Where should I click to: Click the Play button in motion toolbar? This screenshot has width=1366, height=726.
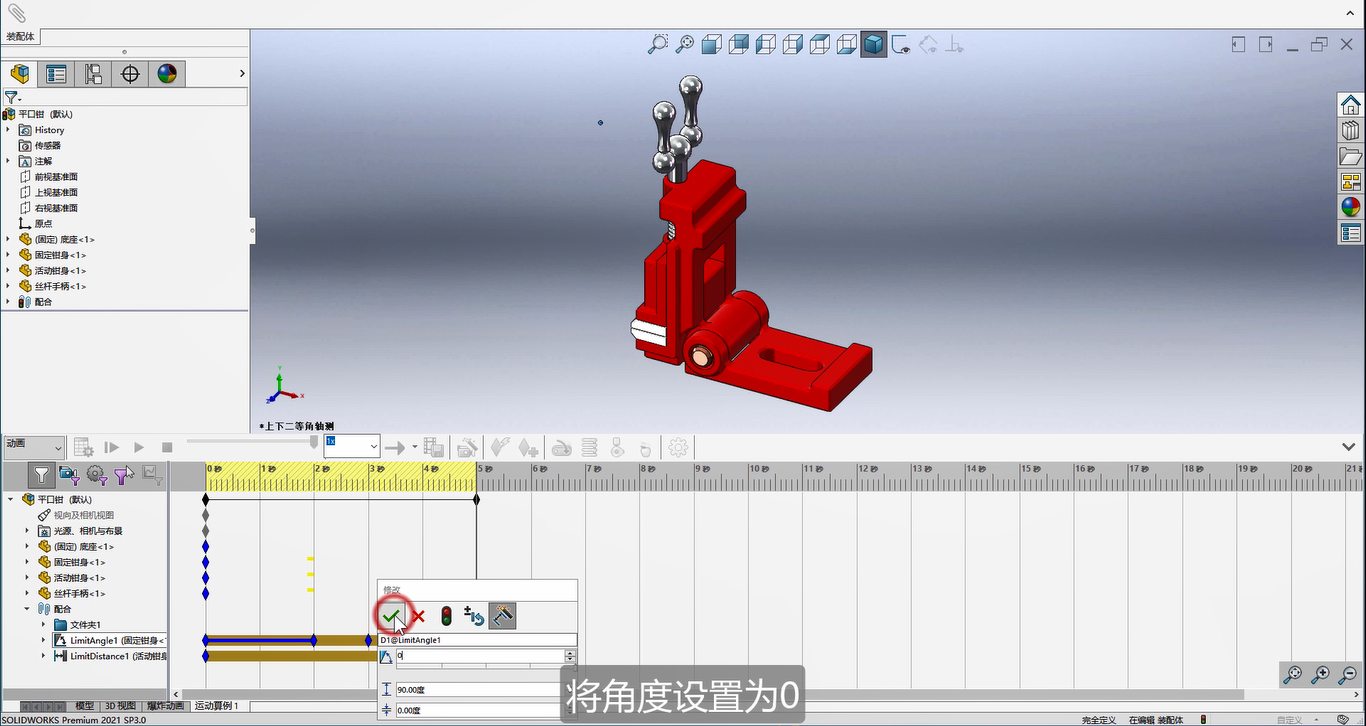[139, 447]
